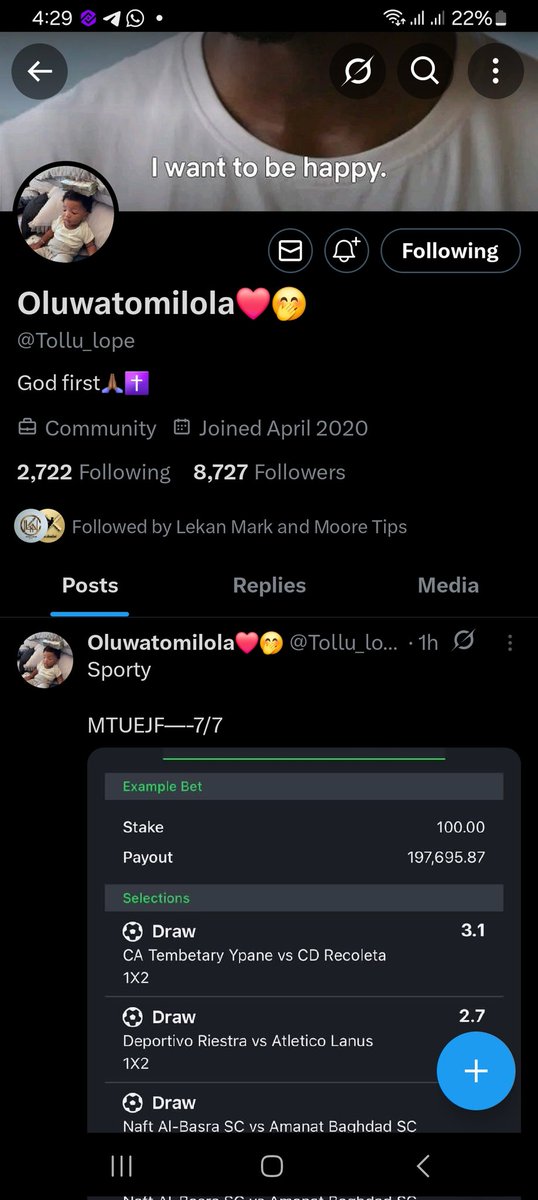This screenshot has height=1200, width=538.
Task: Open the small avatar beside the post
Action: [45, 660]
